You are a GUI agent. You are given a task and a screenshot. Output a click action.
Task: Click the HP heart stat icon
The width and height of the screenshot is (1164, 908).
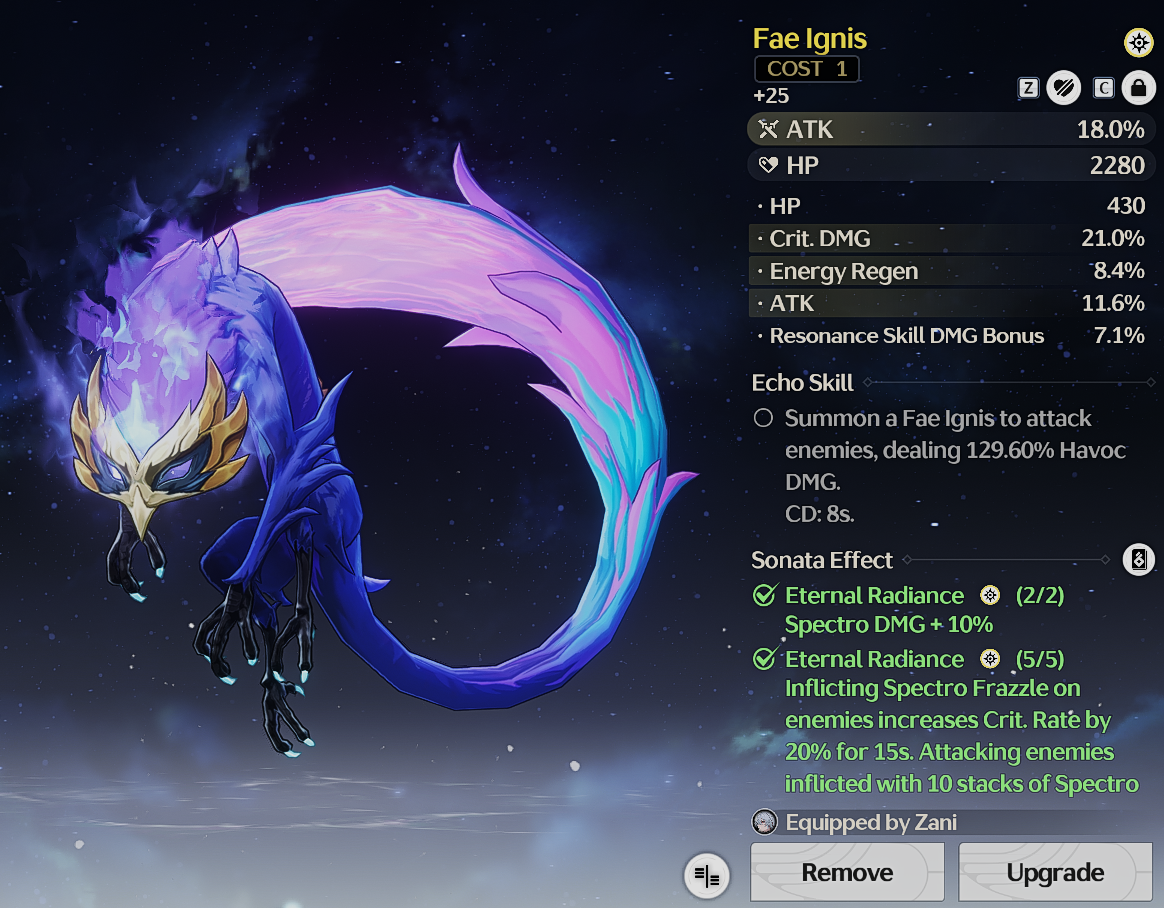pyautogui.click(x=768, y=165)
